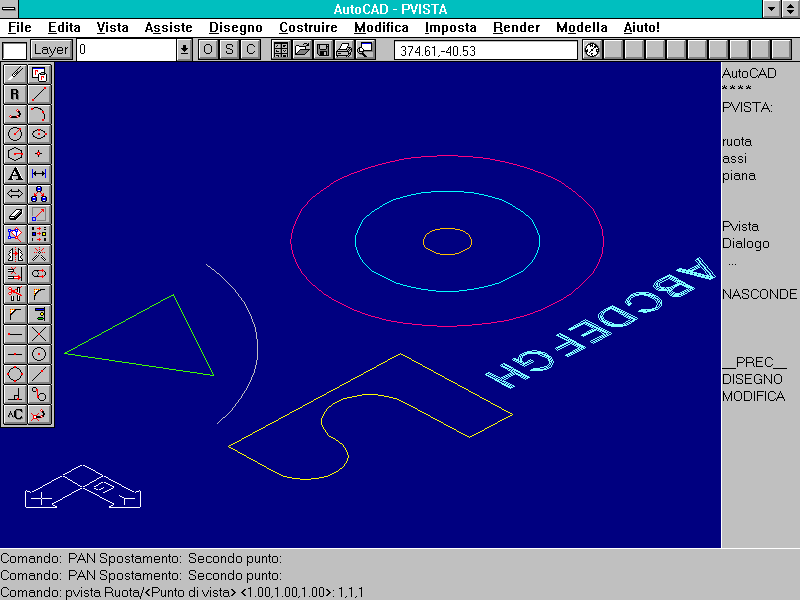Choose the Erase tool
Screen dimensions: 800x600
[x=15, y=214]
